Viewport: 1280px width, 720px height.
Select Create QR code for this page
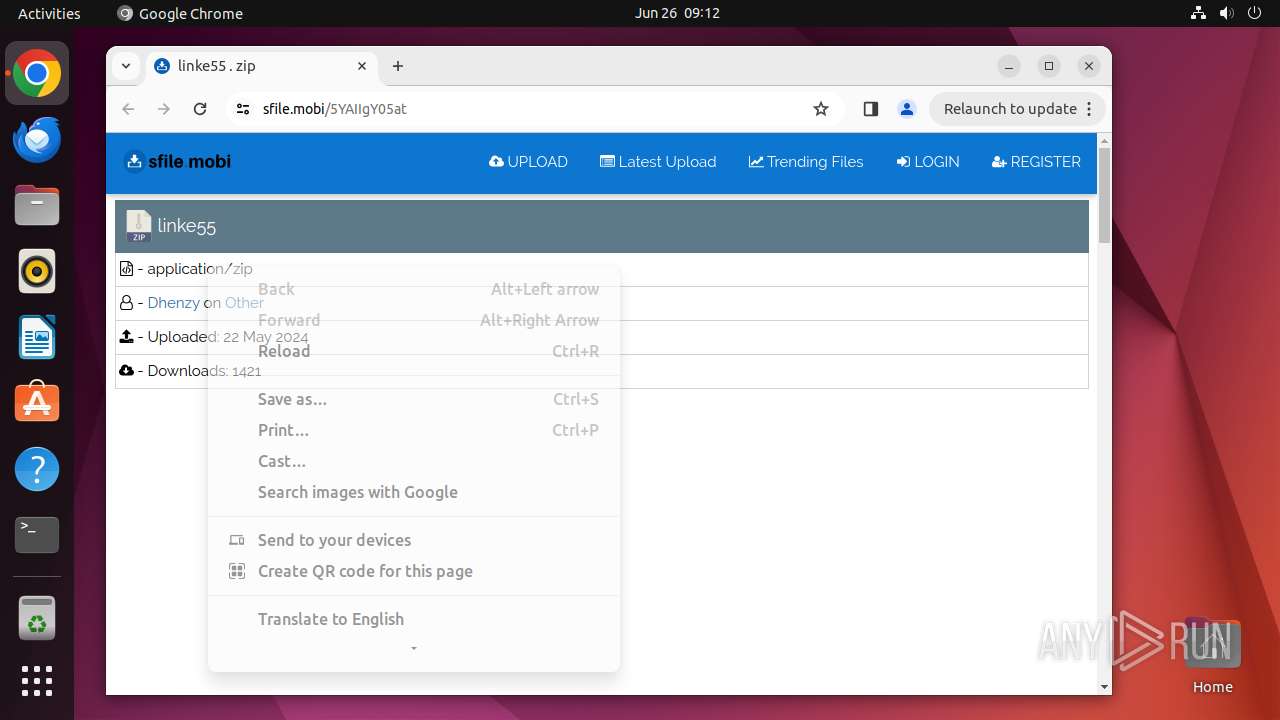pos(414,571)
